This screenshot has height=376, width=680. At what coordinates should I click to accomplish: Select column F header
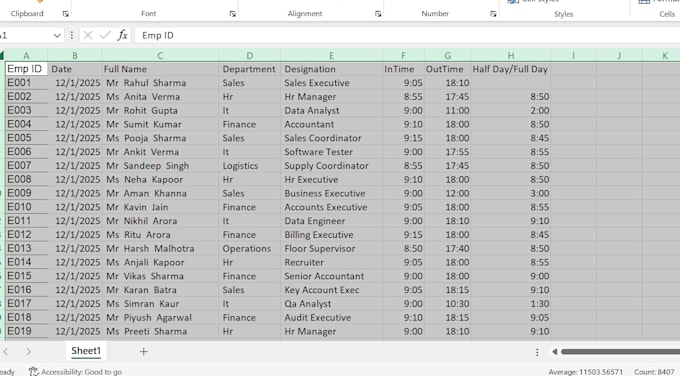pos(403,56)
